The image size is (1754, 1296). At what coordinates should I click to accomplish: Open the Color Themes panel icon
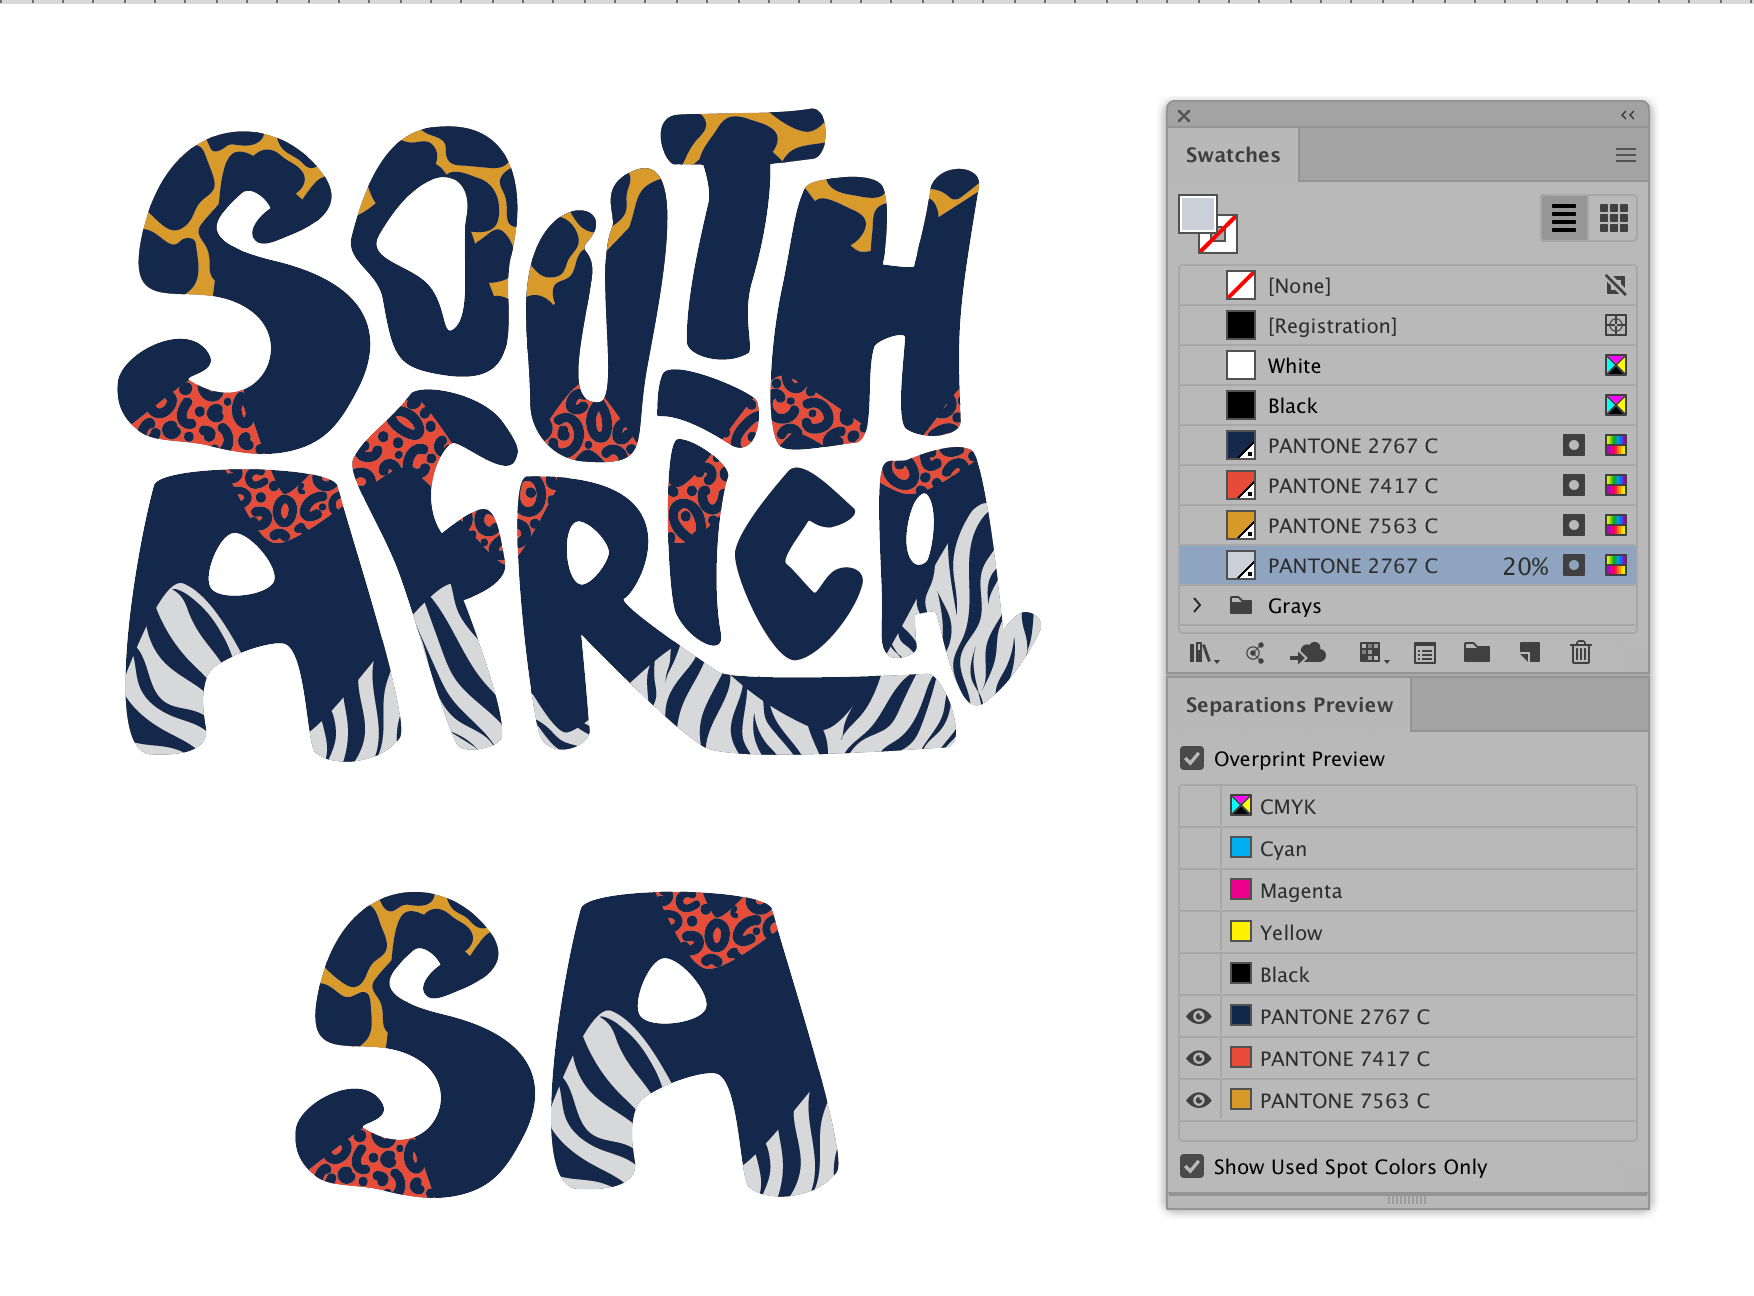pos(1255,653)
